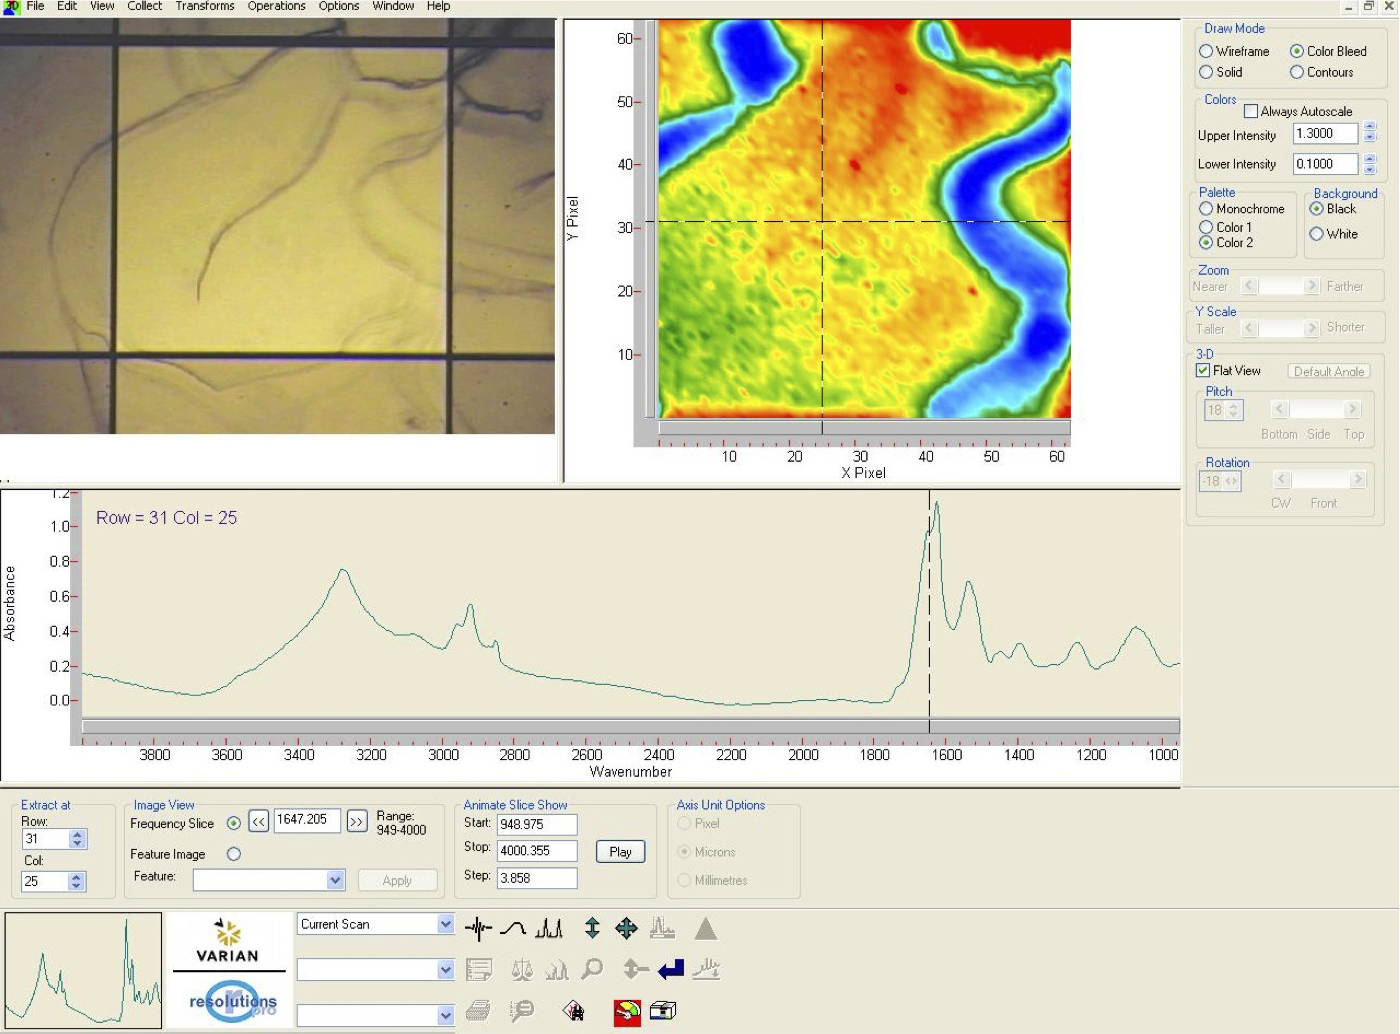Click the save spectrum floppy disk icon
The width and height of the screenshot is (1400, 1034).
pyautogui.click(x=574, y=1011)
